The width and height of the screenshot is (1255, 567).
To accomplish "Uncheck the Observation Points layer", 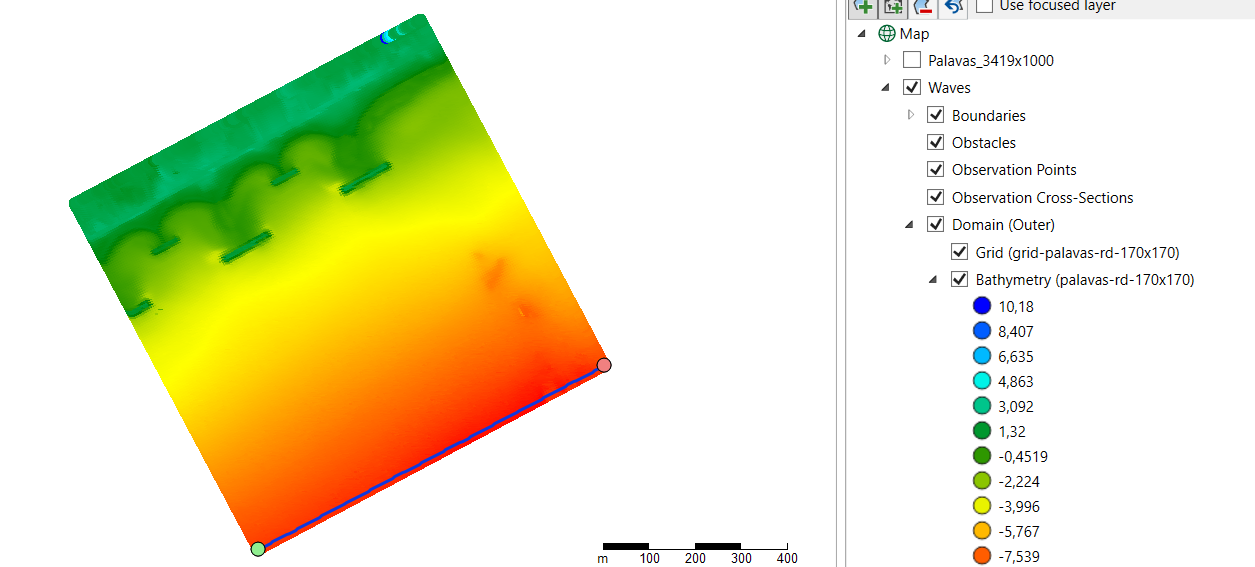I will [936, 170].
